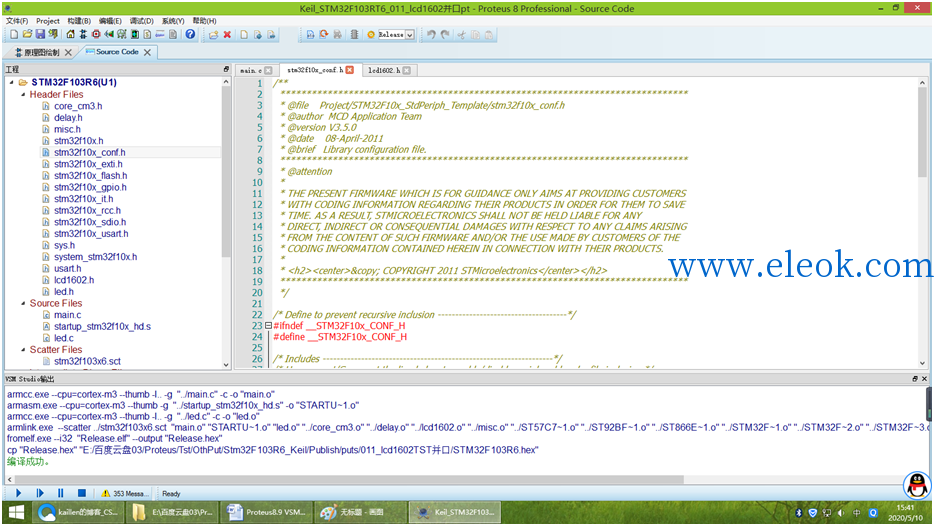Click the Step simulation button
Screen dimensions: 934x527
[x=39, y=493]
